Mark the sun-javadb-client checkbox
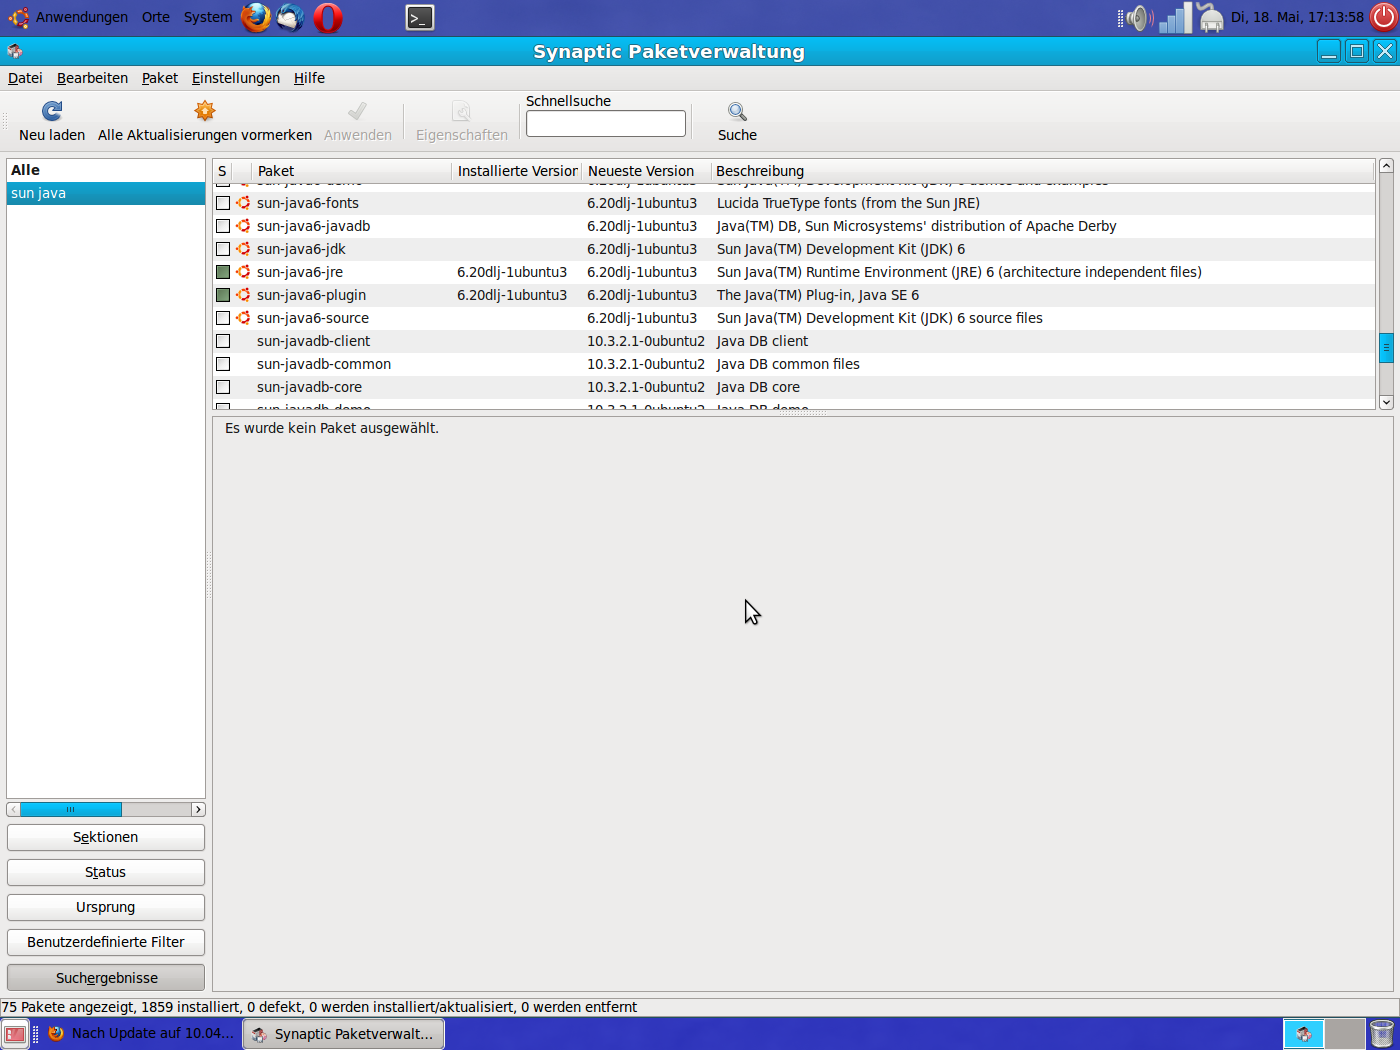The width and height of the screenshot is (1400, 1050). pyautogui.click(x=223, y=341)
